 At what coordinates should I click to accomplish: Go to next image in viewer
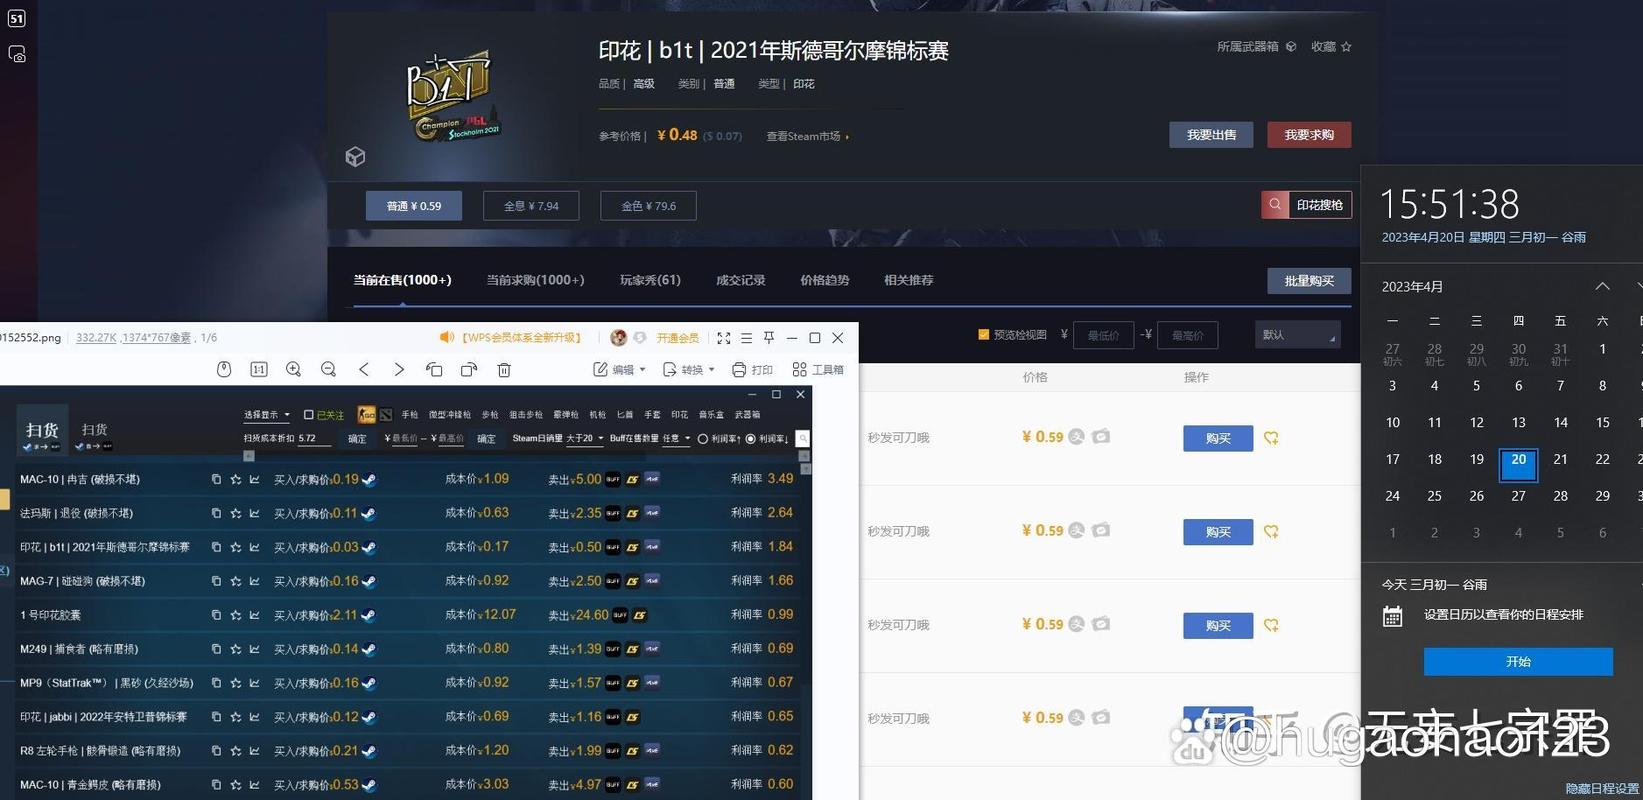(x=399, y=369)
